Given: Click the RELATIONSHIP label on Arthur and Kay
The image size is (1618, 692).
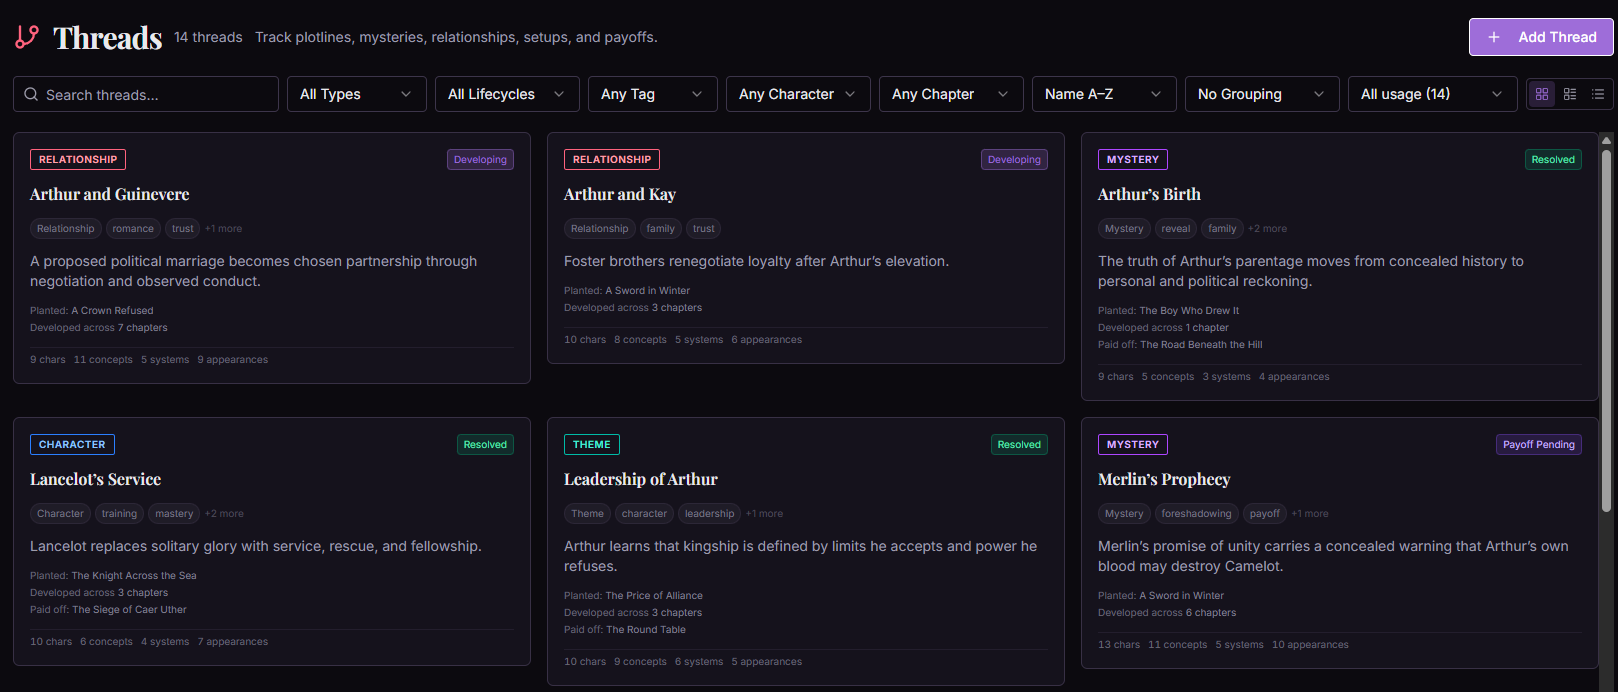Looking at the screenshot, I should pyautogui.click(x=612, y=160).
